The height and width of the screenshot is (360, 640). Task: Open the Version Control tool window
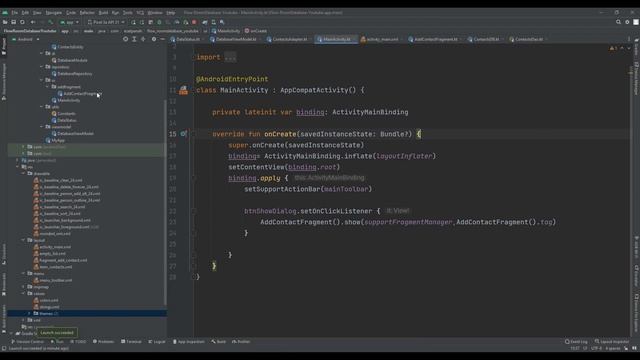tap(27, 342)
